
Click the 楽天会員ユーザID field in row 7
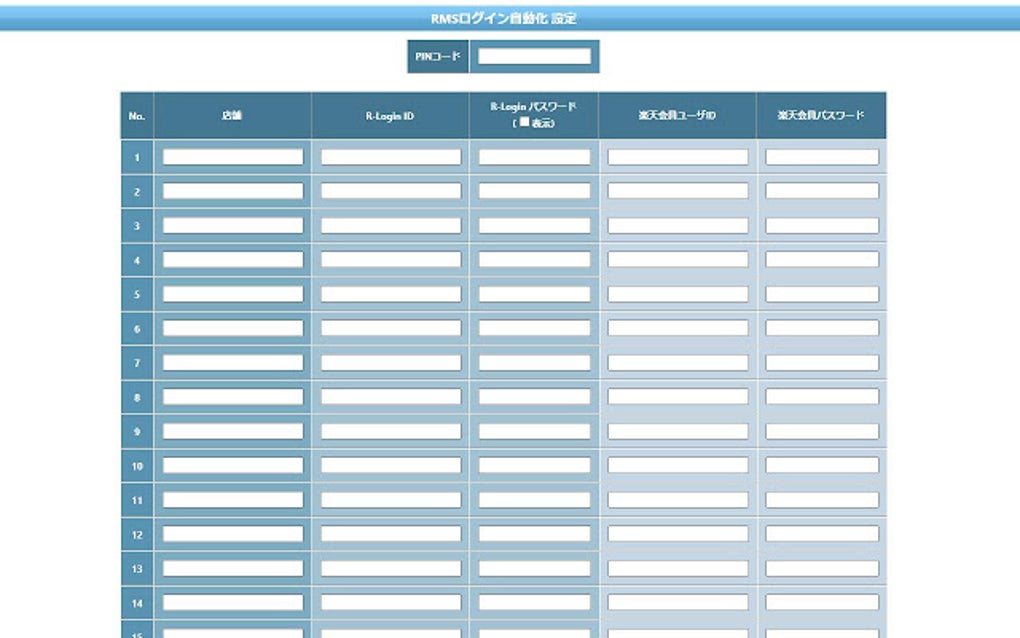tap(678, 363)
